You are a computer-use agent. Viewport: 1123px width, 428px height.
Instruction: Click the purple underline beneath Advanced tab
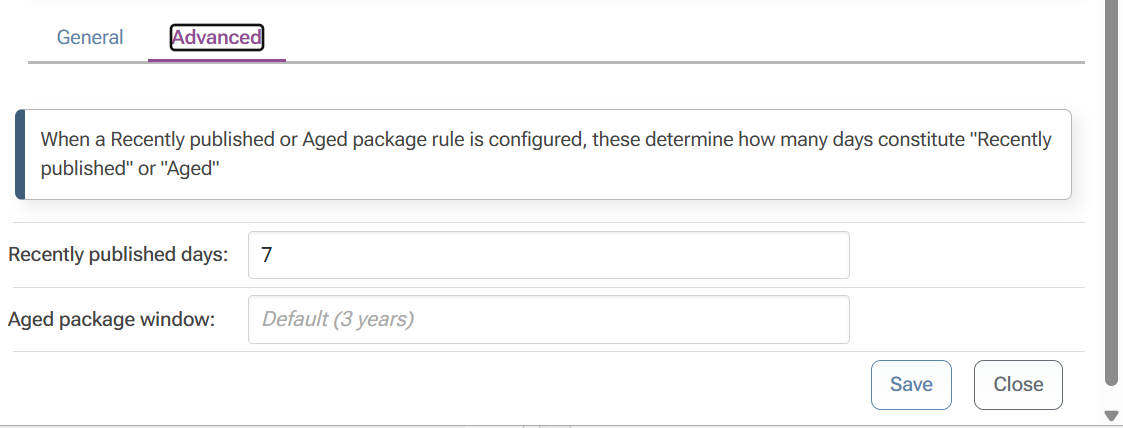click(216, 60)
